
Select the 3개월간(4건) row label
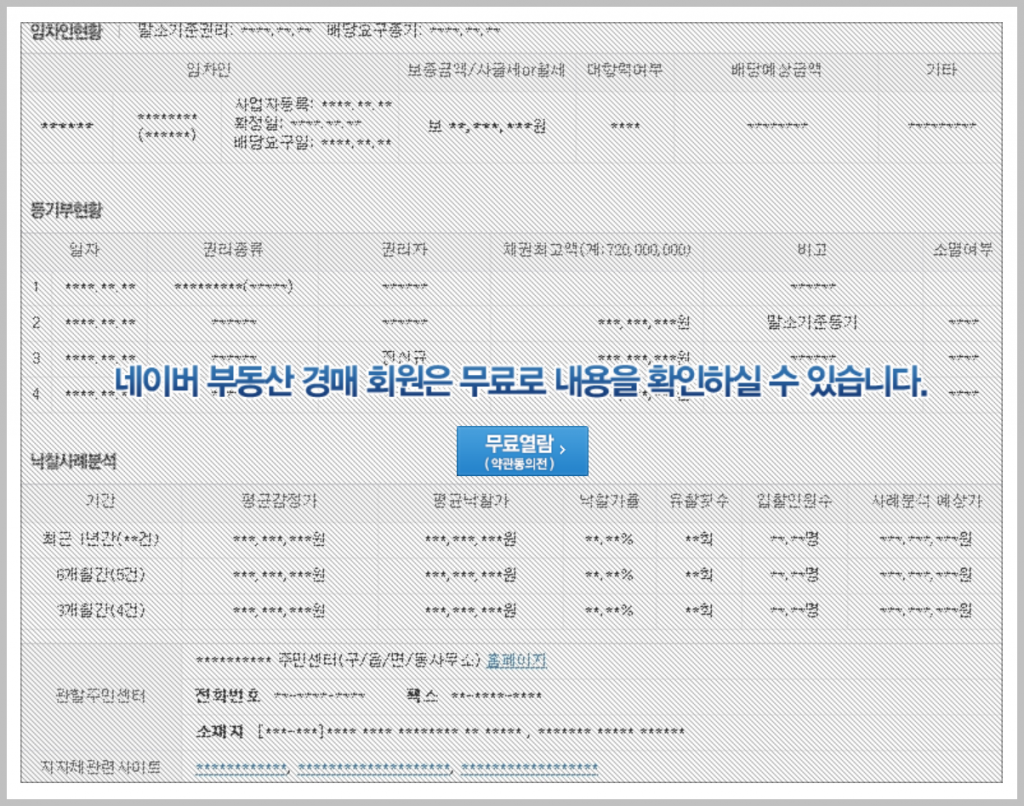(x=100, y=611)
